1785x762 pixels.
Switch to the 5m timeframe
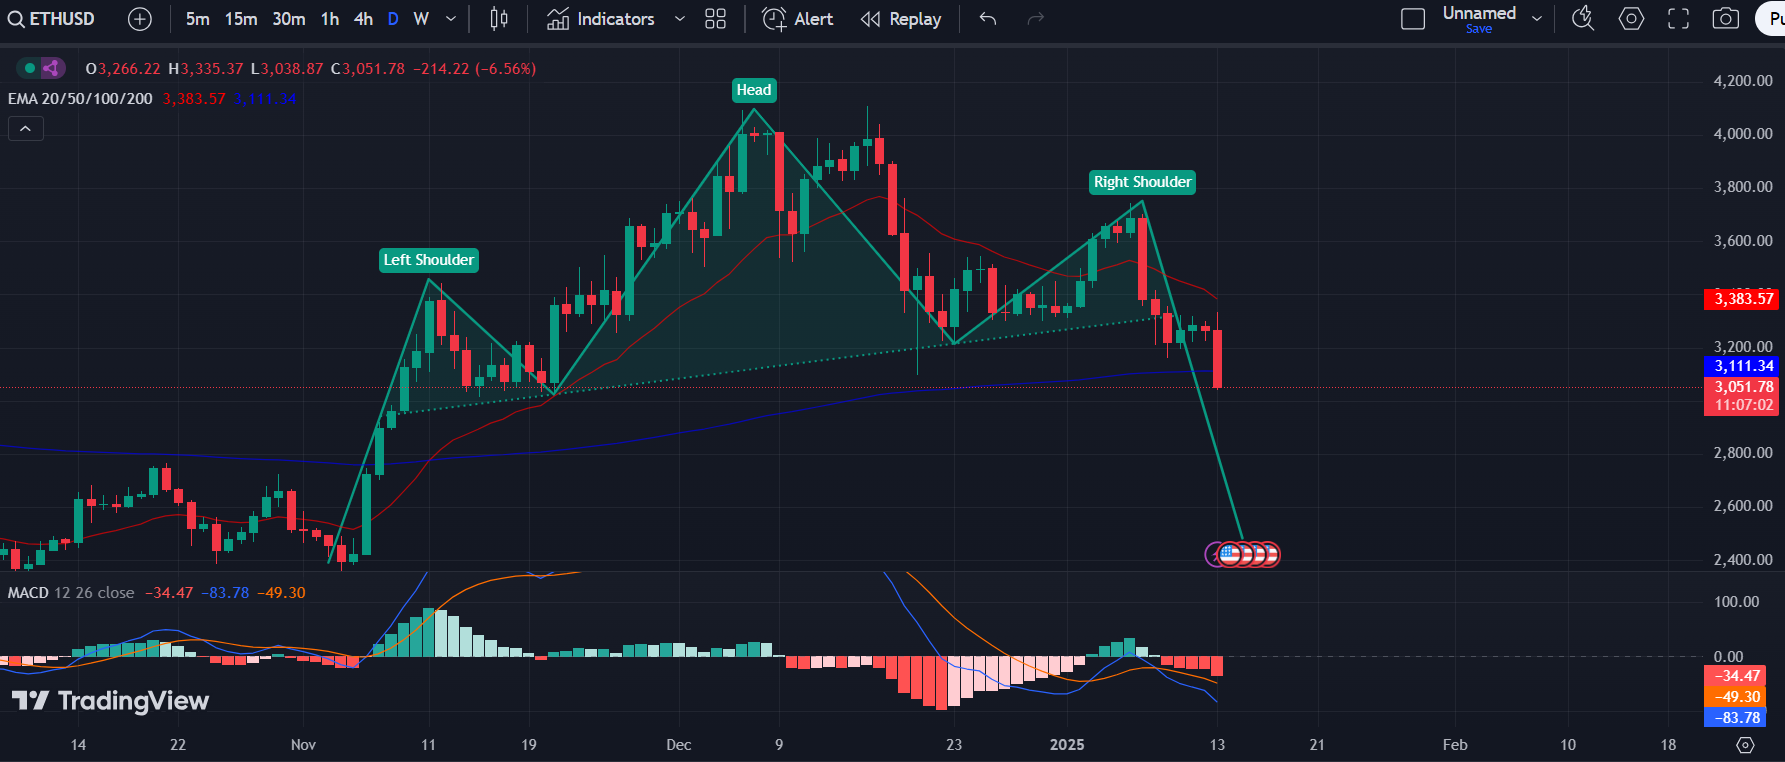pos(198,19)
